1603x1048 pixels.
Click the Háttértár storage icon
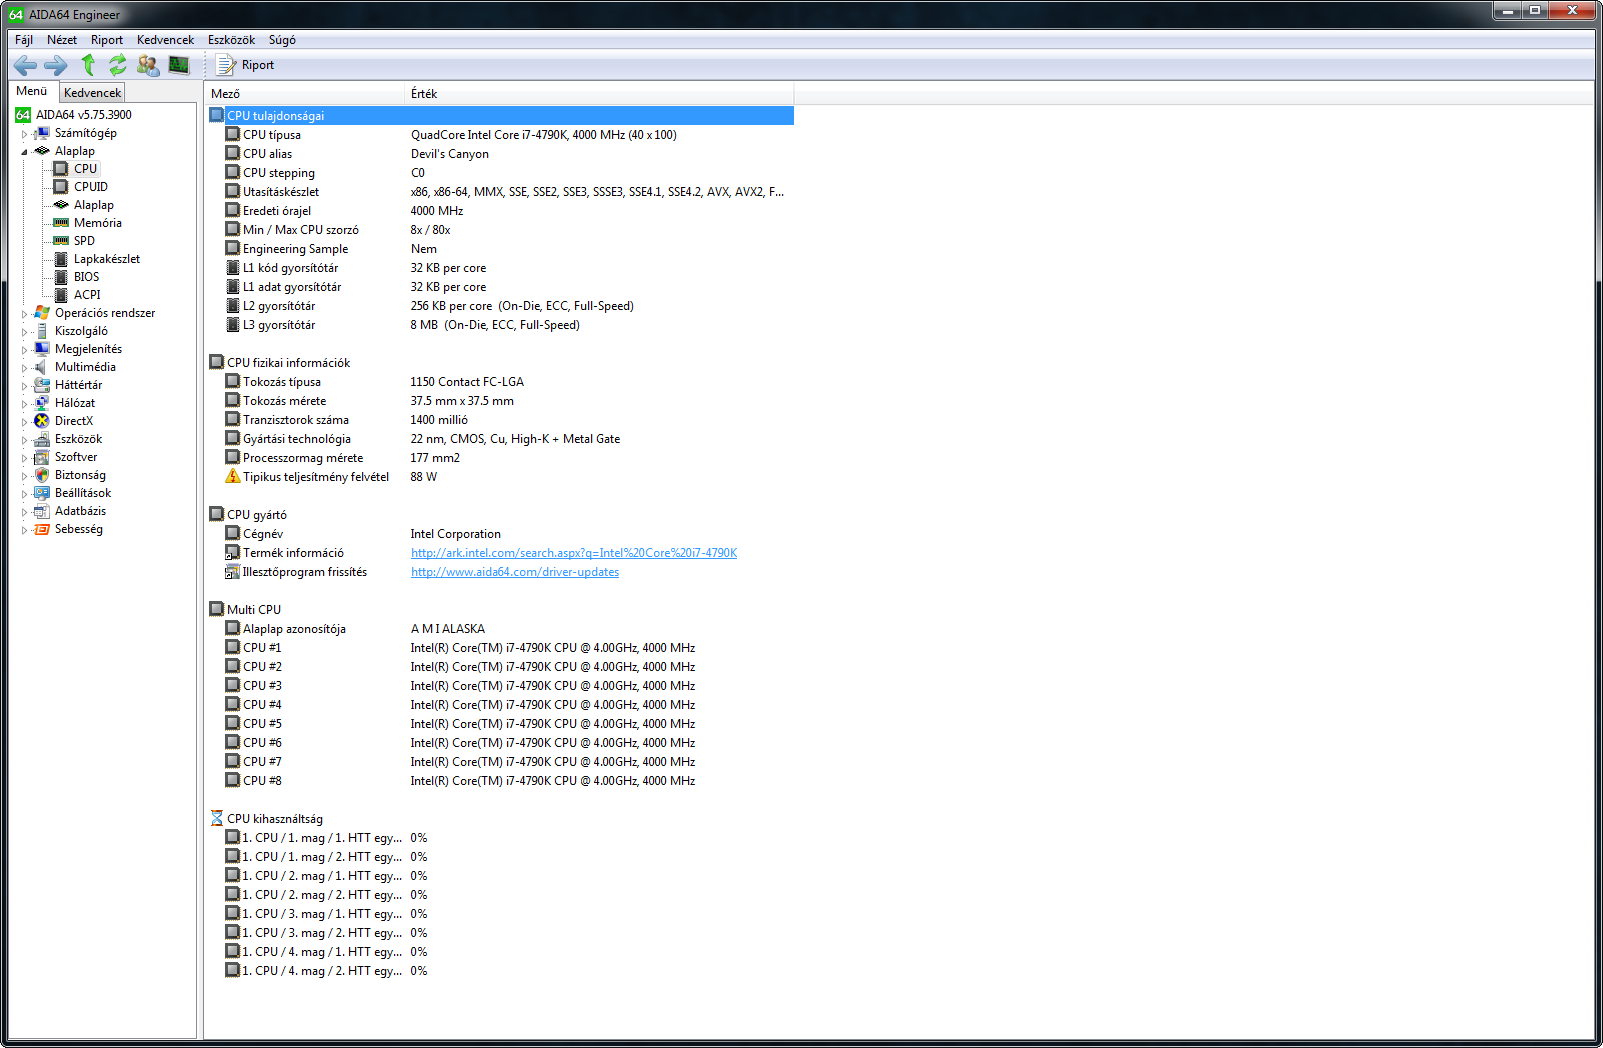click(42, 385)
